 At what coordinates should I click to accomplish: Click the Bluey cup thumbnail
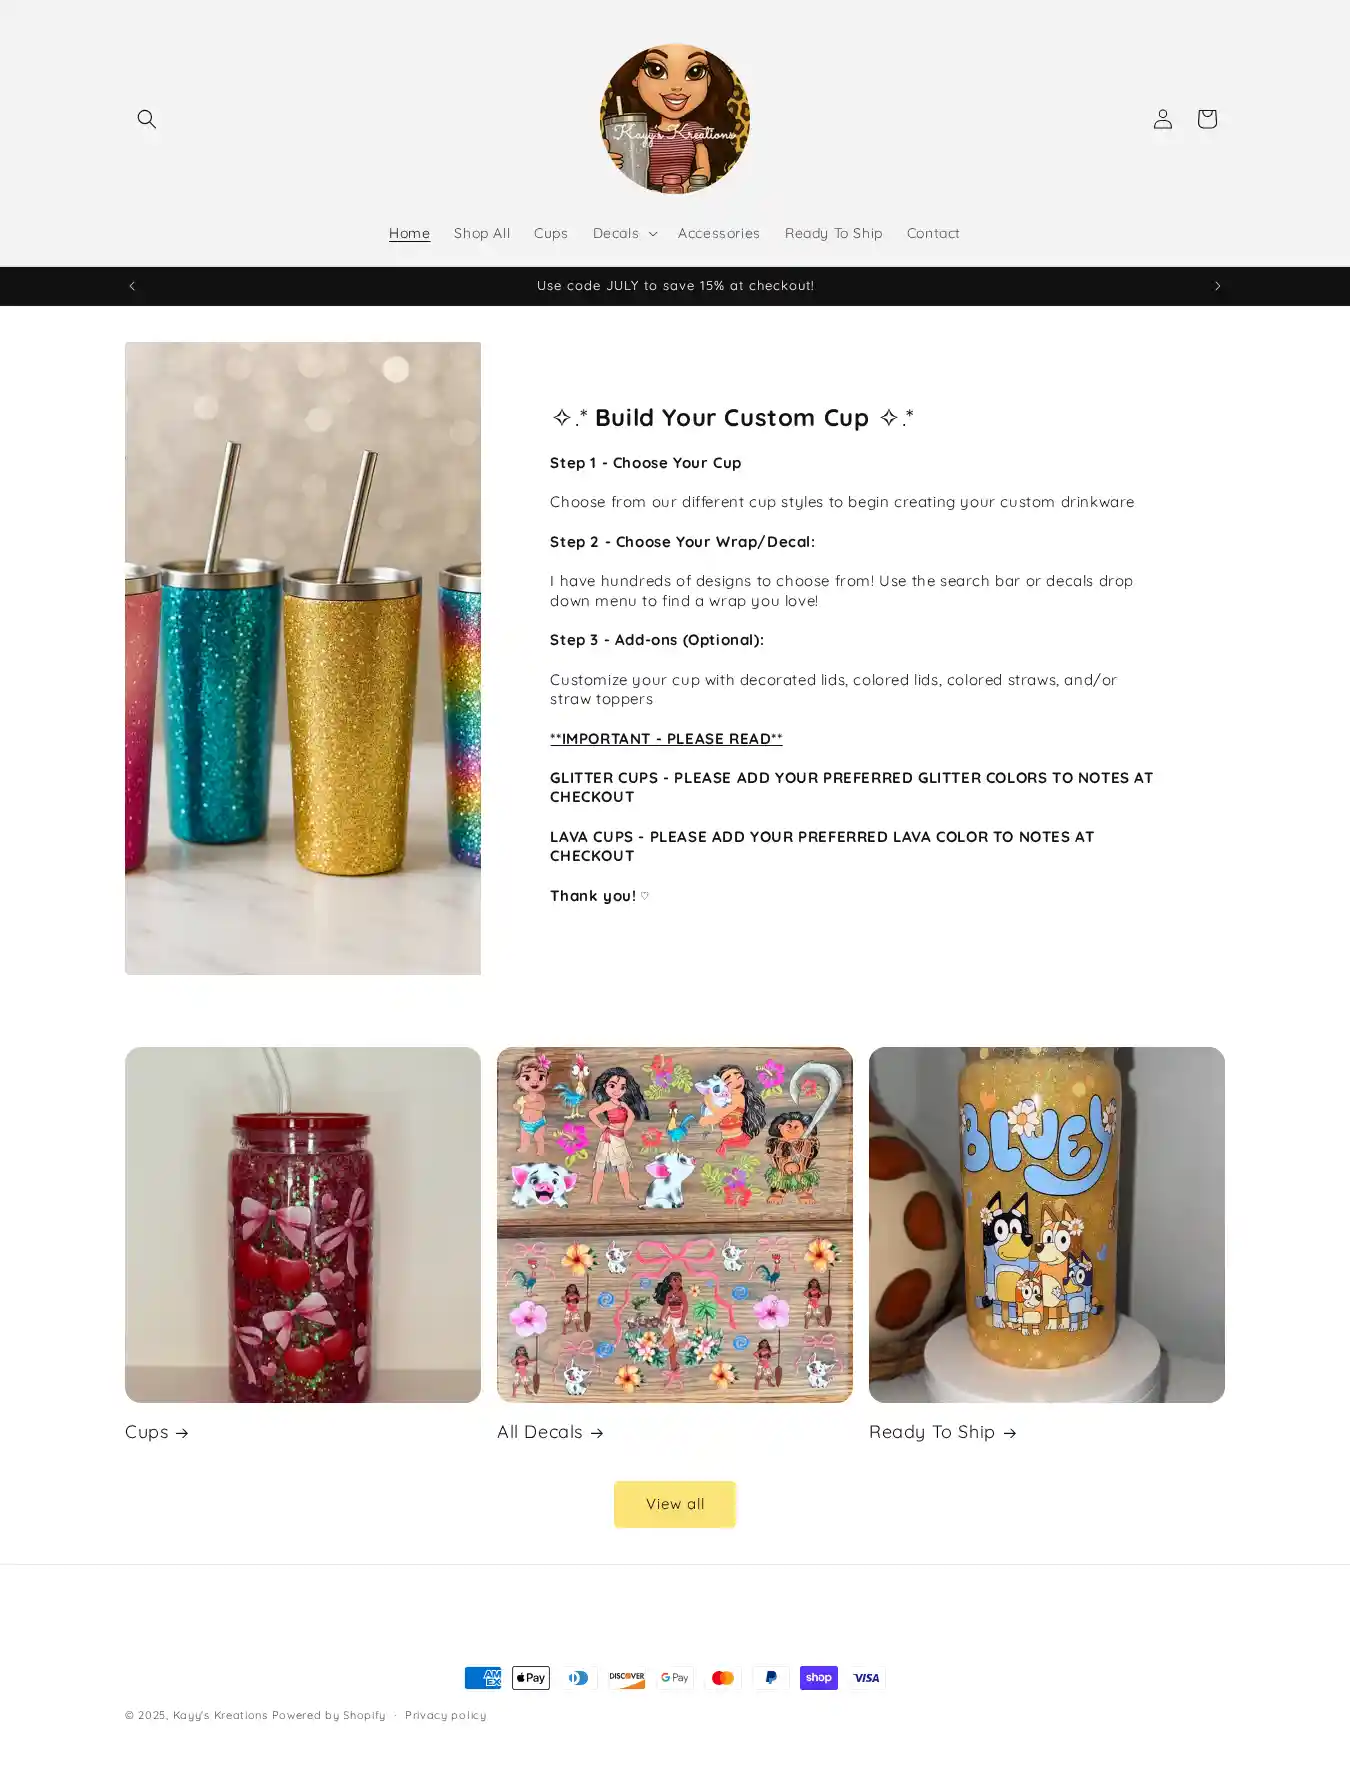1046,1224
